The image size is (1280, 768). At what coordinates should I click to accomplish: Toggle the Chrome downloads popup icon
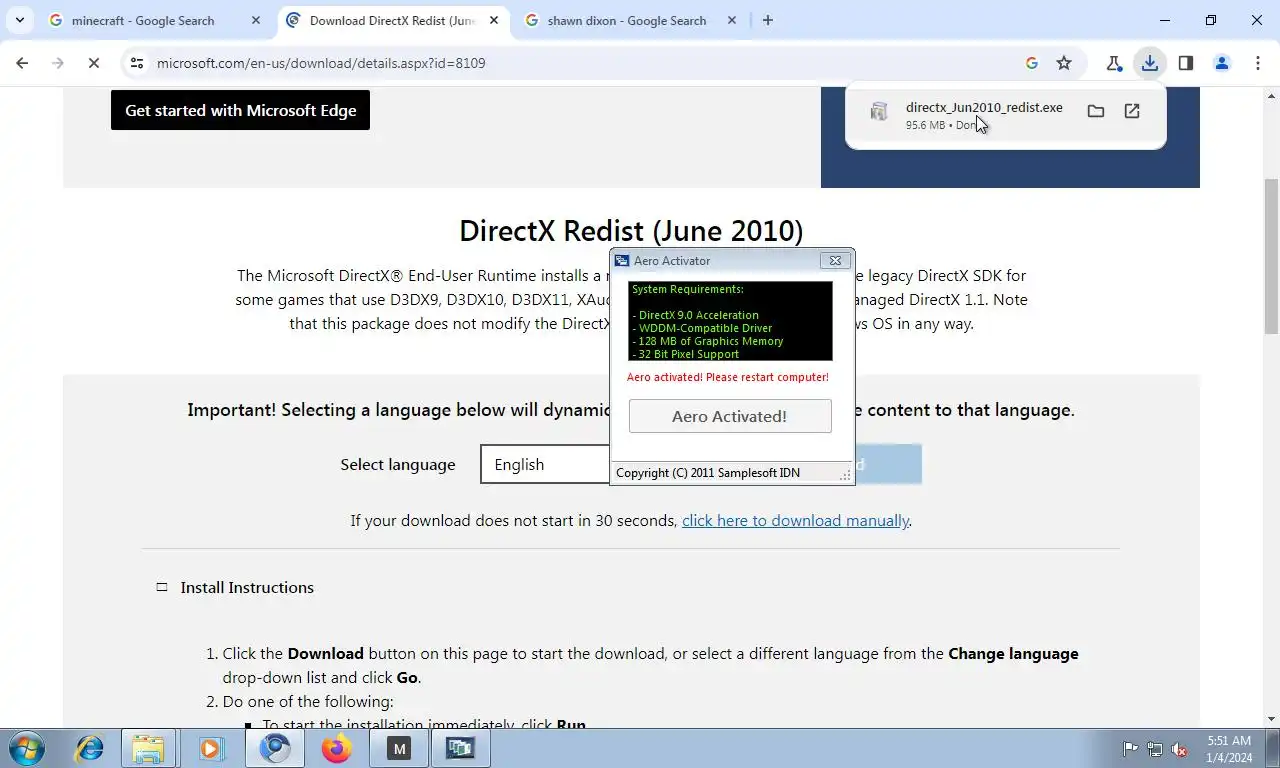tap(1150, 63)
